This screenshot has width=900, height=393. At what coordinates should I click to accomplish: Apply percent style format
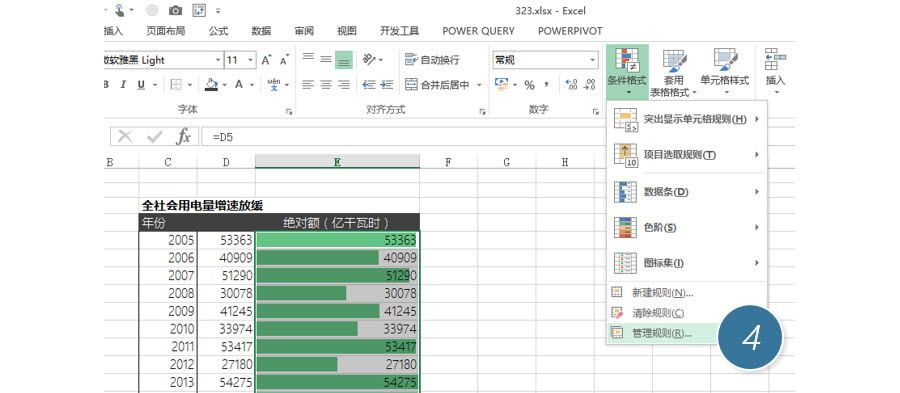(529, 85)
